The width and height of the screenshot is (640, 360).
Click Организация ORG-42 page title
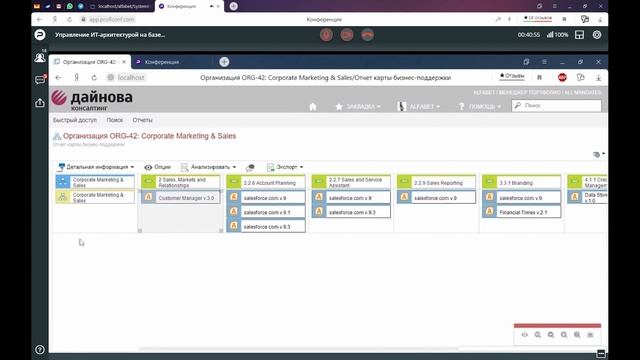click(149, 136)
